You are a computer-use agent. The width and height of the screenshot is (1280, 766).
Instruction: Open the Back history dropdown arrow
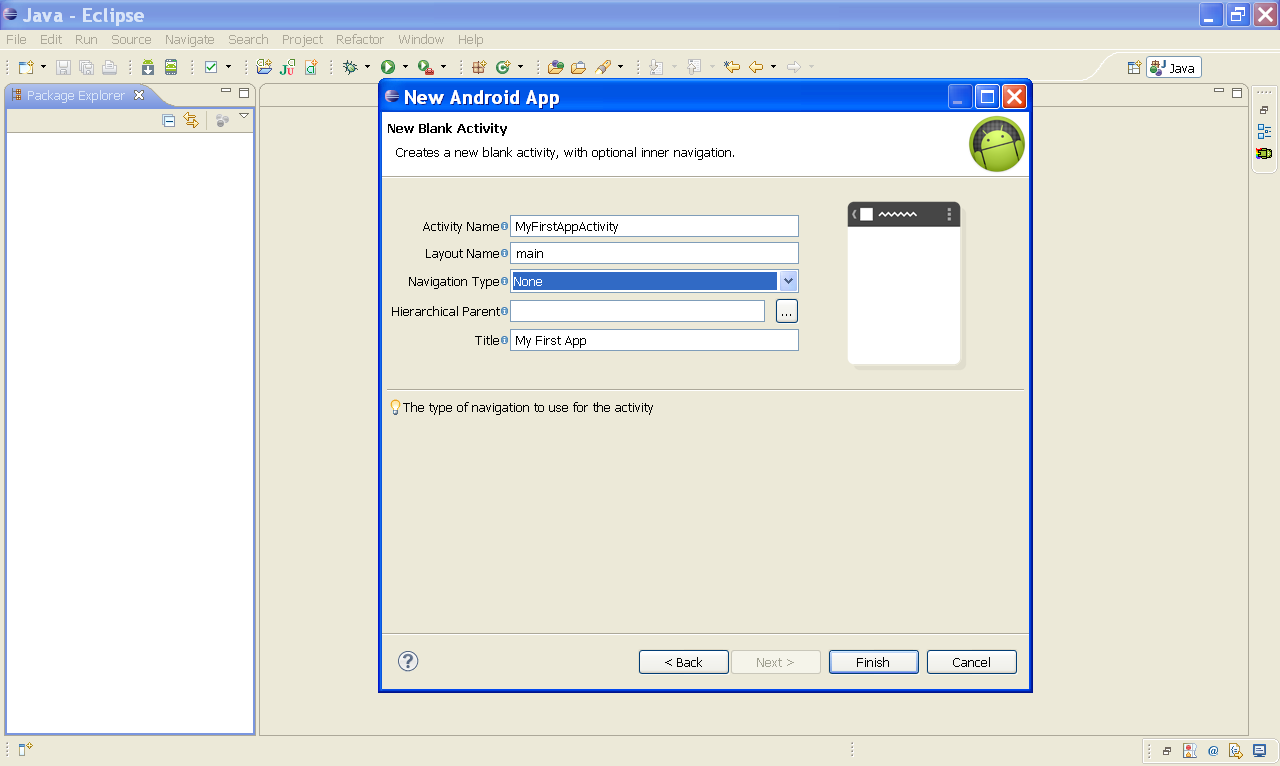pos(773,67)
